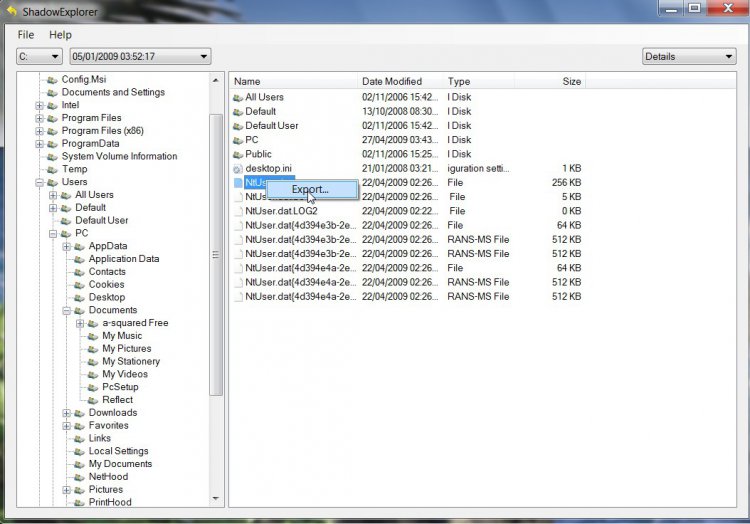Expand the ProgramData tree node
The height and width of the screenshot is (524, 750).
40,144
